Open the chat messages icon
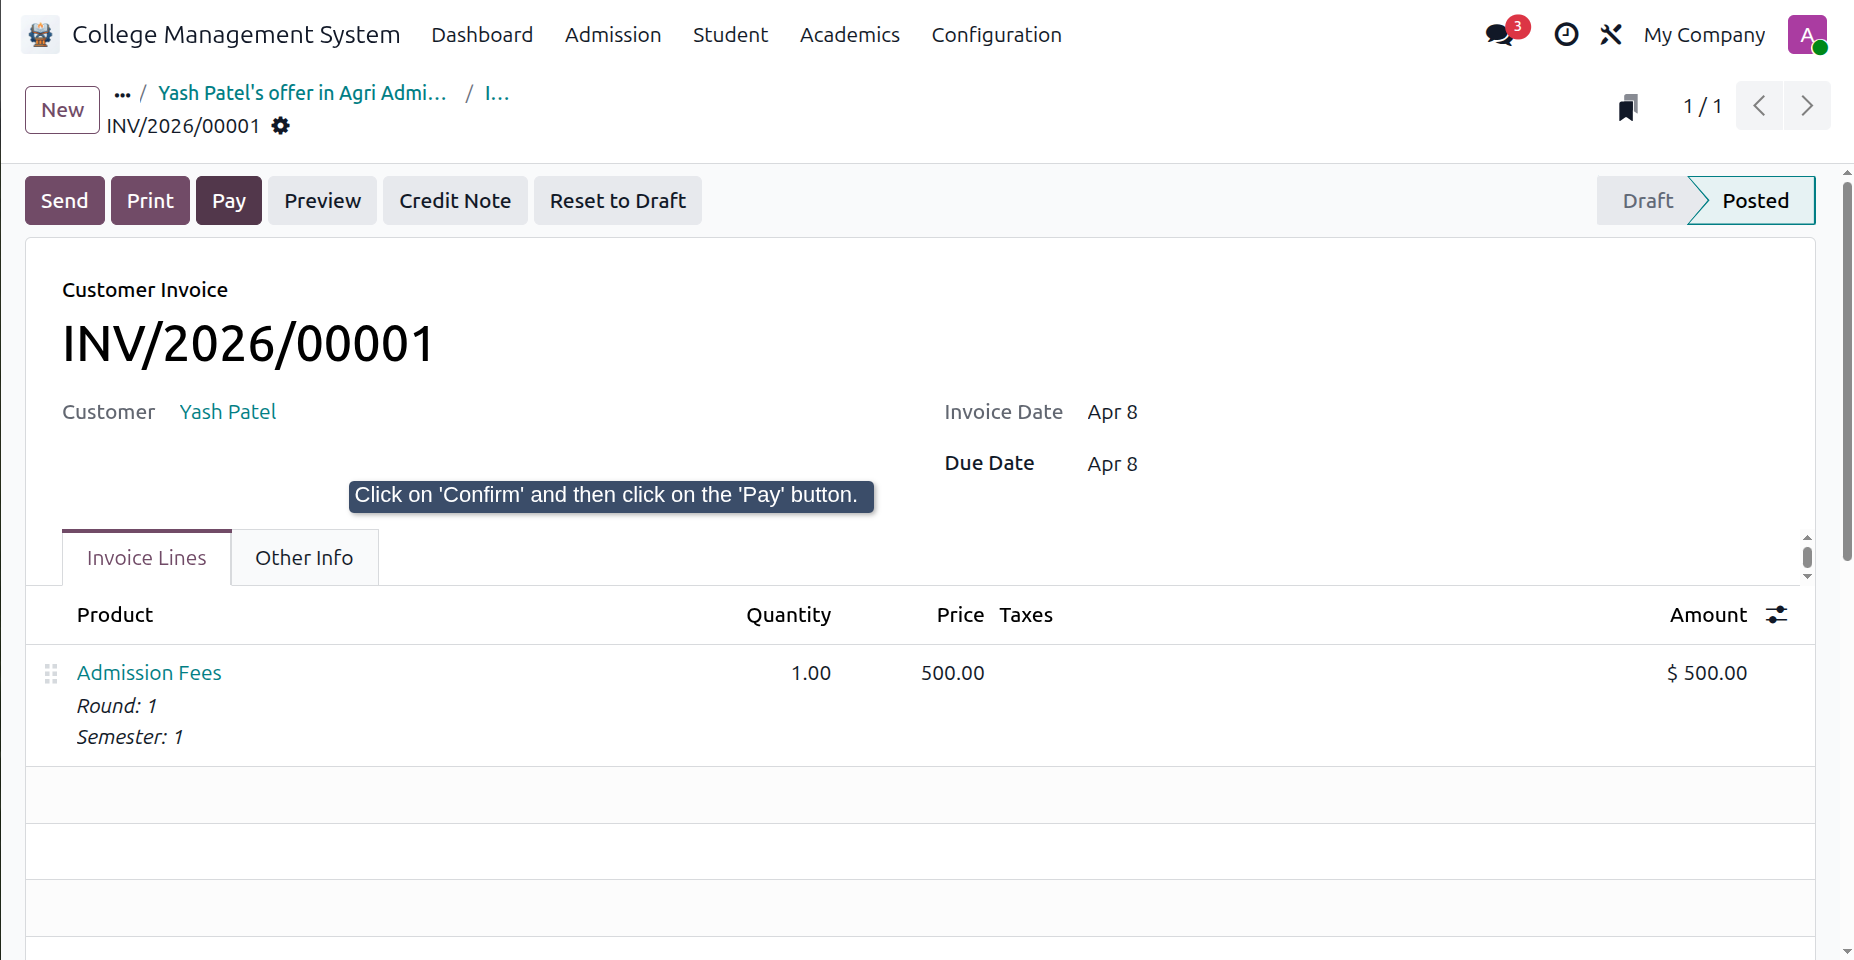 point(1499,35)
